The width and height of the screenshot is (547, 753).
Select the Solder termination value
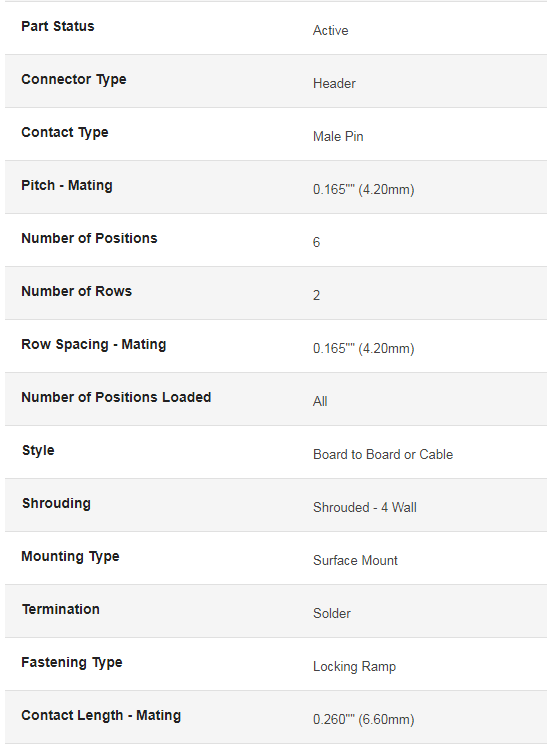pyautogui.click(x=332, y=613)
